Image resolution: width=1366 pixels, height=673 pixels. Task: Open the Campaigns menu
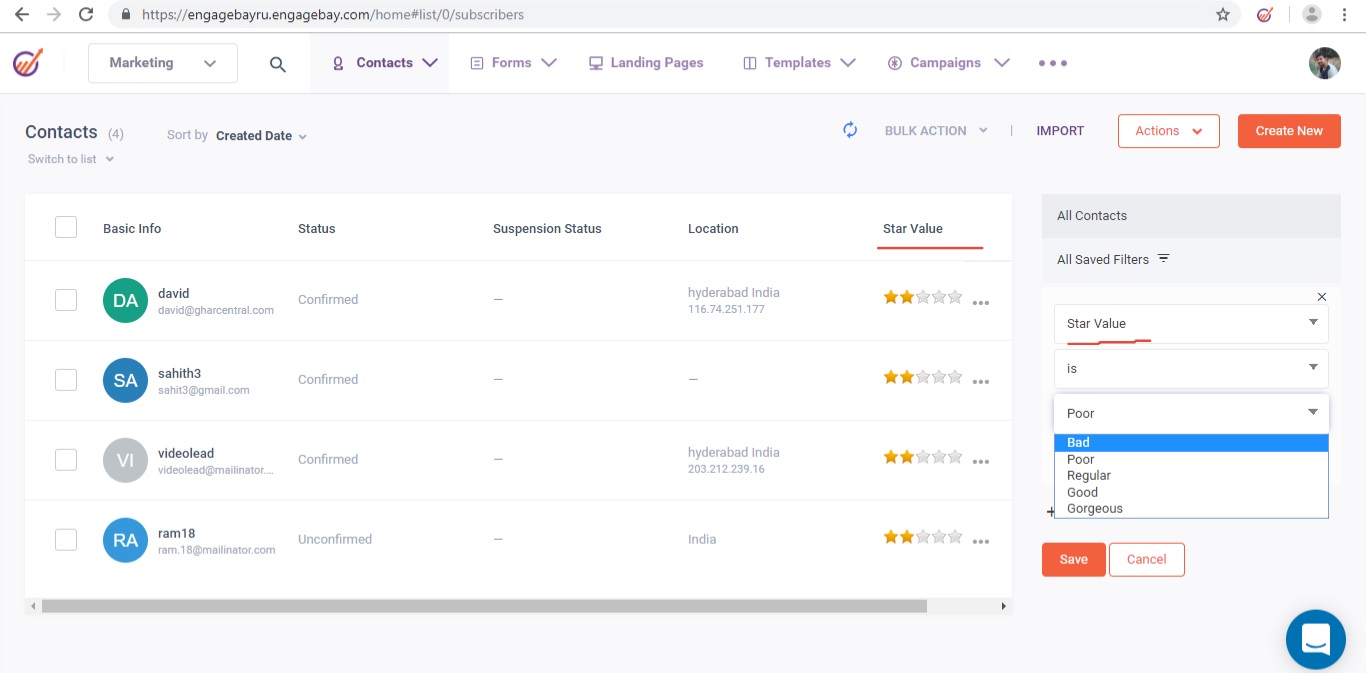(x=947, y=63)
